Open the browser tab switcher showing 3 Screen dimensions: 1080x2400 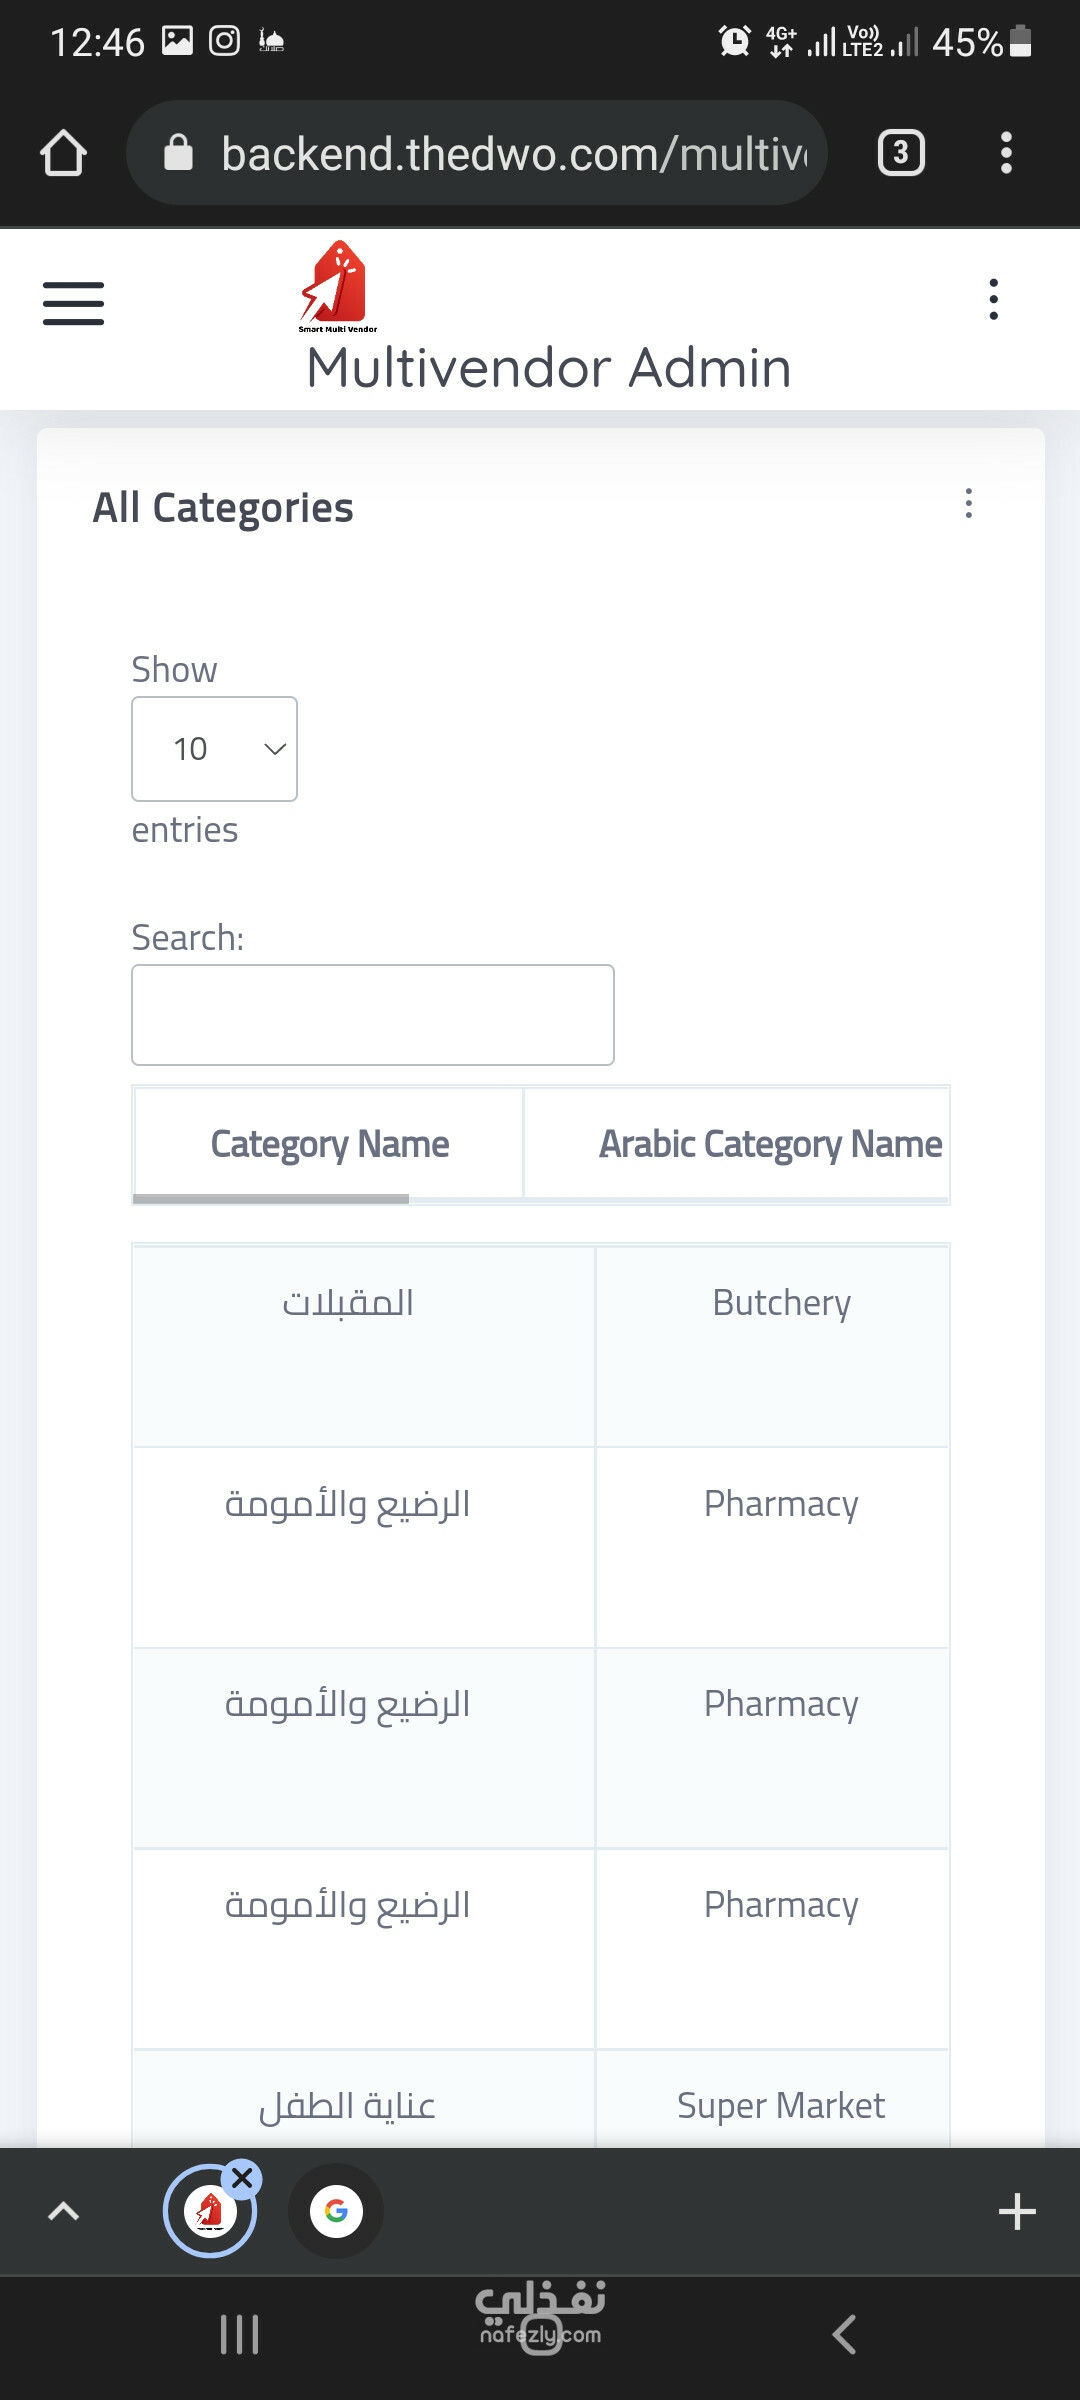901,153
